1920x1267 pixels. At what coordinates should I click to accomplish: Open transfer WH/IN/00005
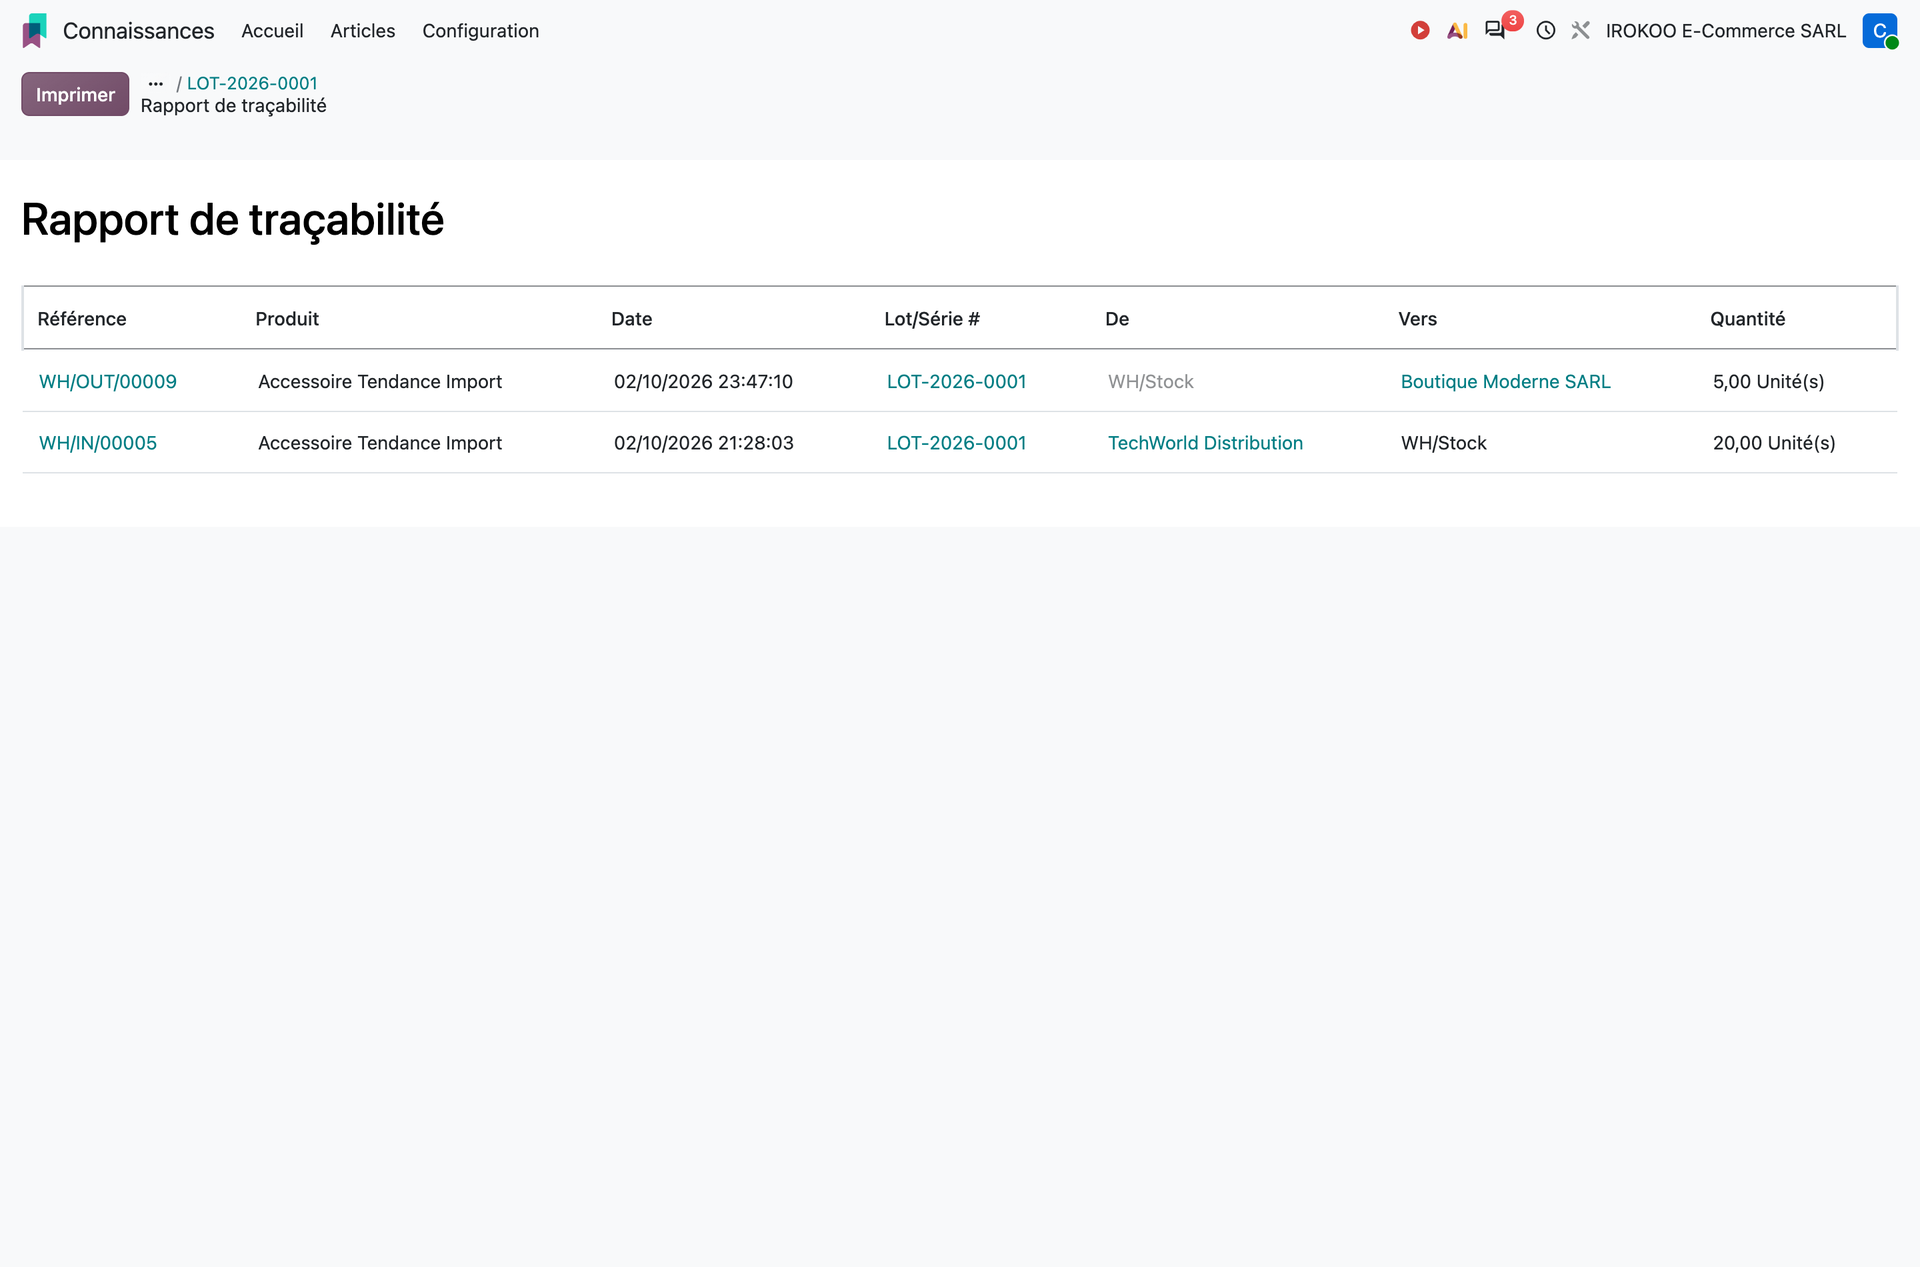(98, 443)
